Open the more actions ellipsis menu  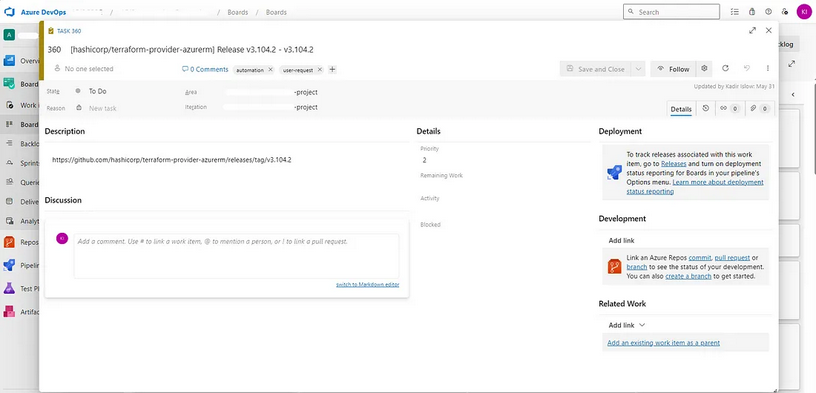tap(768, 69)
